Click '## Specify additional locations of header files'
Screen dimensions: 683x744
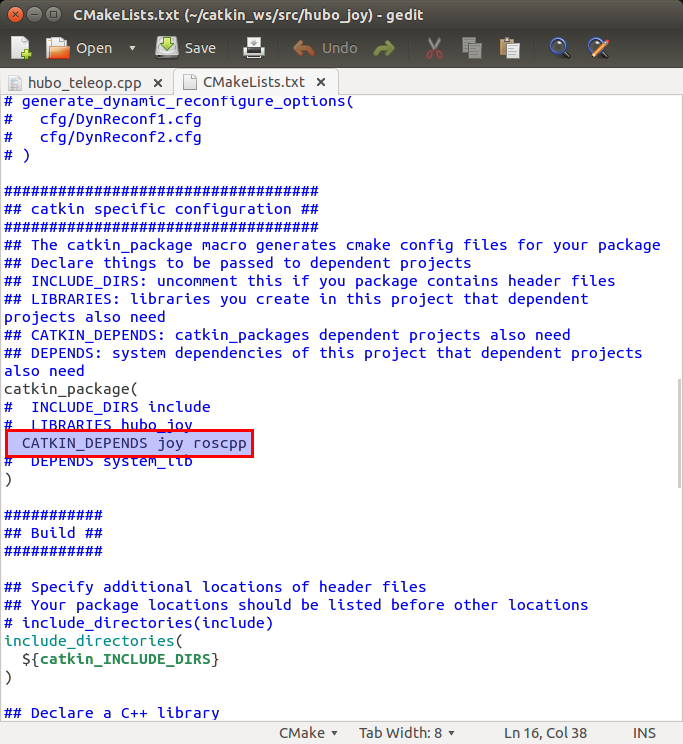point(215,587)
